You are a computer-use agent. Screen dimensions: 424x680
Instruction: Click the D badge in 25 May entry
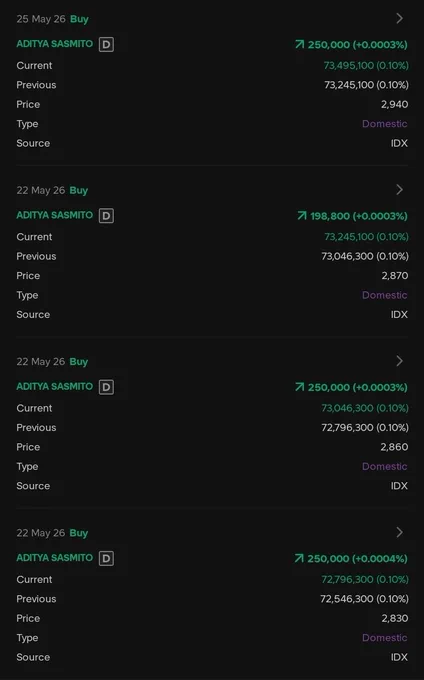click(x=106, y=44)
